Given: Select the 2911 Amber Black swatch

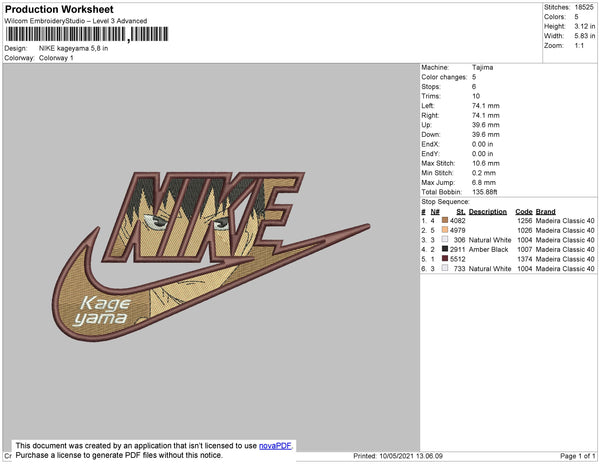Looking at the screenshot, I should (x=445, y=249).
